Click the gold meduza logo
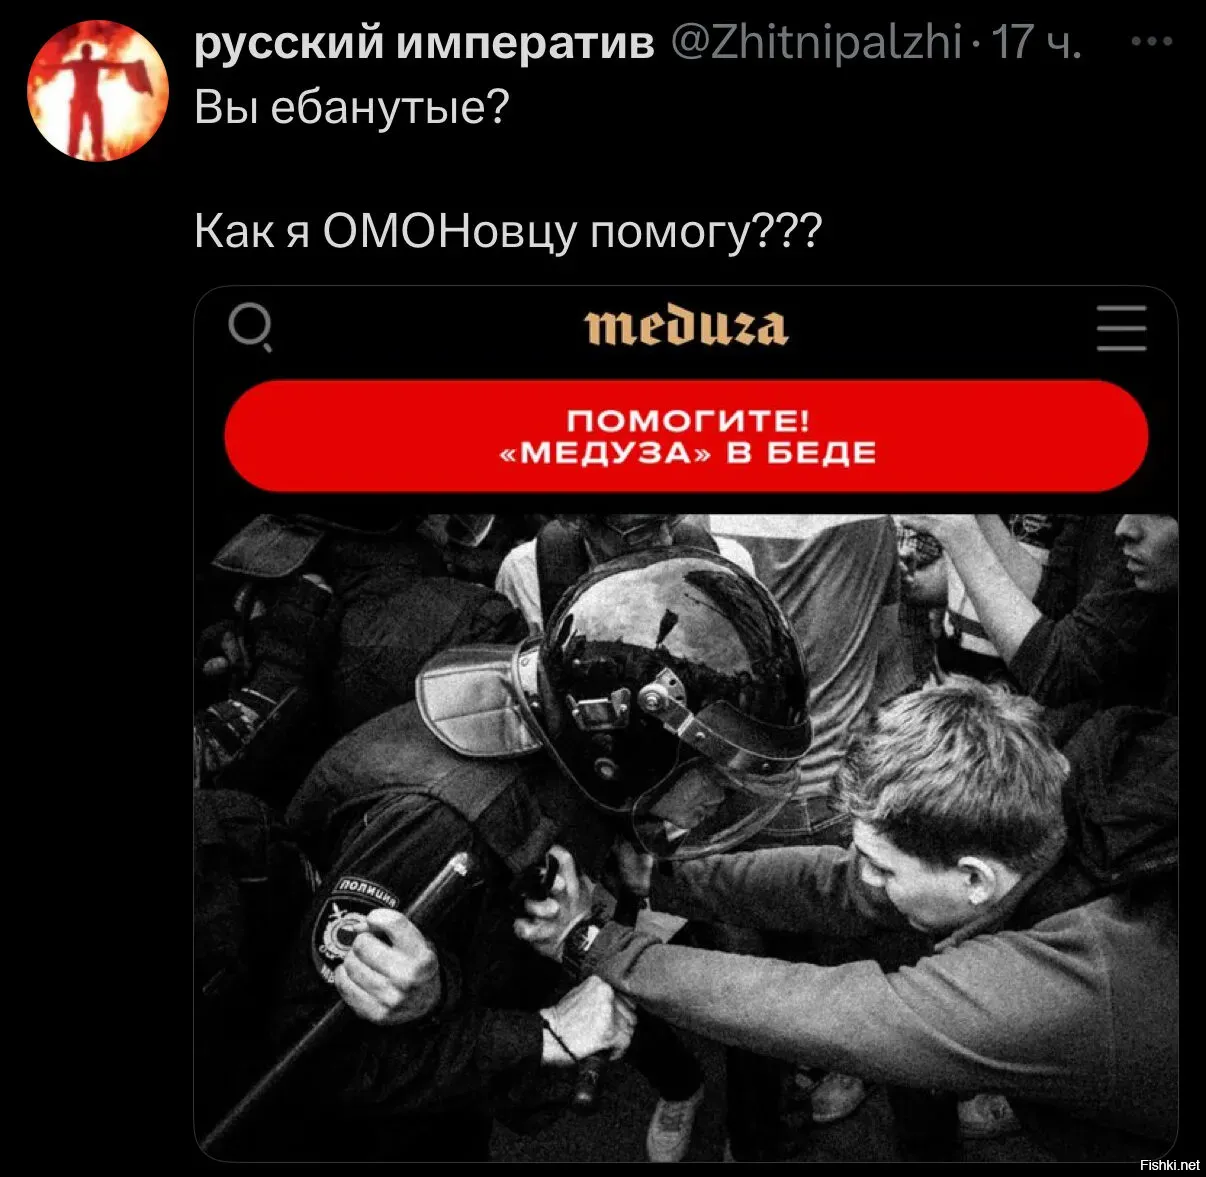Image resolution: width=1206 pixels, height=1177 pixels. (x=686, y=327)
